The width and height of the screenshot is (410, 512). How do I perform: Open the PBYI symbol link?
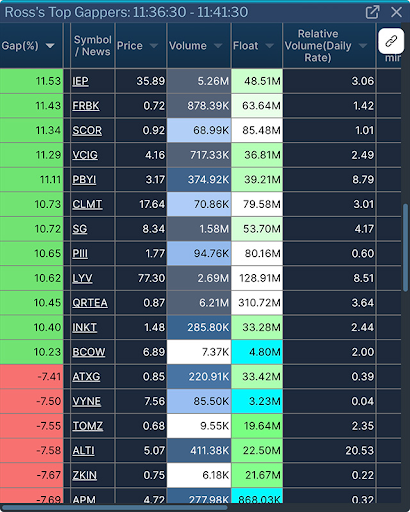point(84,180)
